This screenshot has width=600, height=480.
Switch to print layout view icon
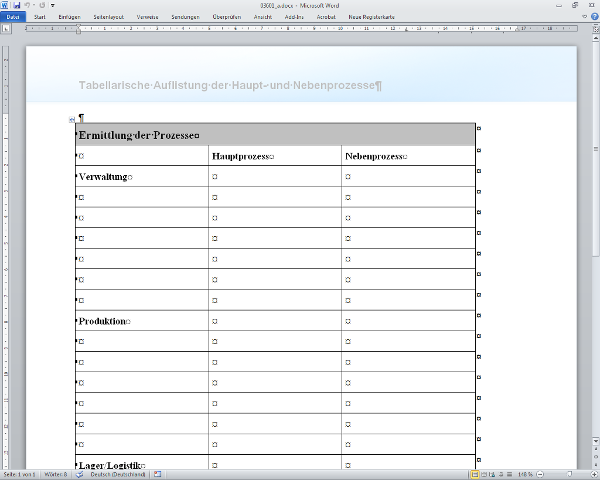pyautogui.click(x=475, y=474)
